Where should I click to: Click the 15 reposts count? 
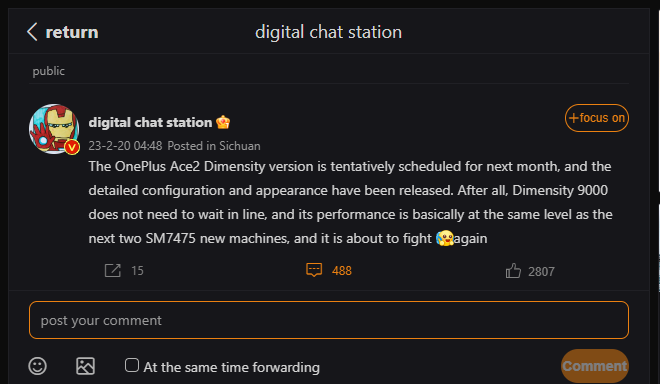[x=137, y=270]
